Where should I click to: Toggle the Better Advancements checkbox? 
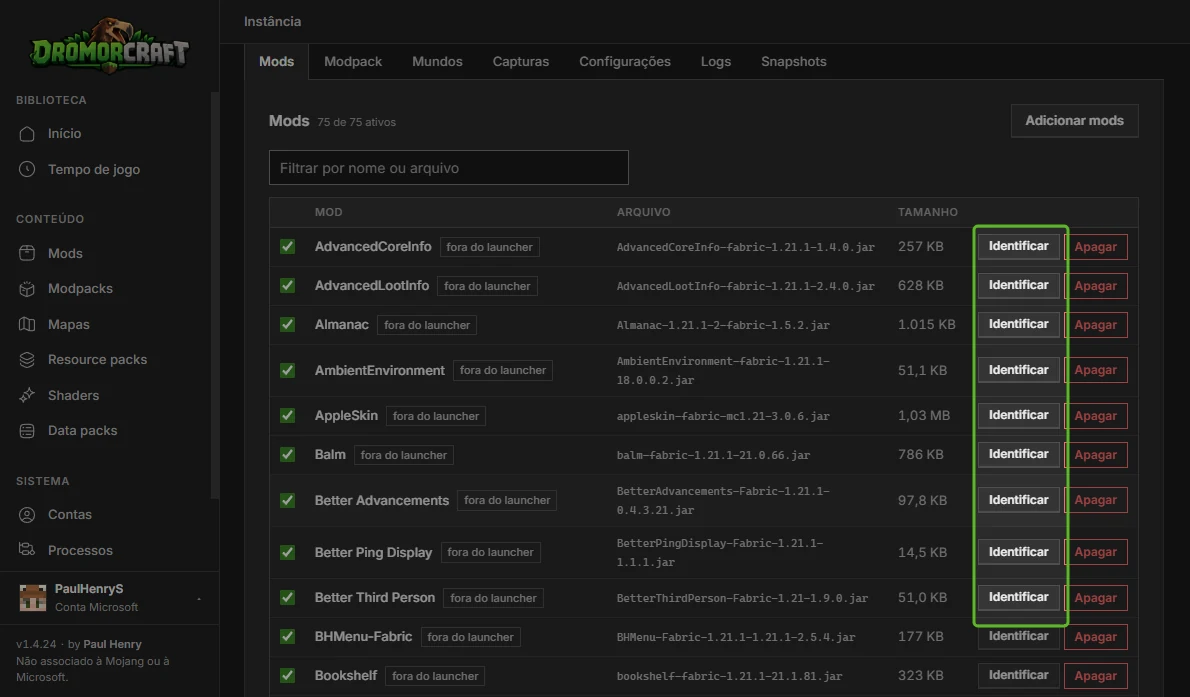pyautogui.click(x=288, y=500)
